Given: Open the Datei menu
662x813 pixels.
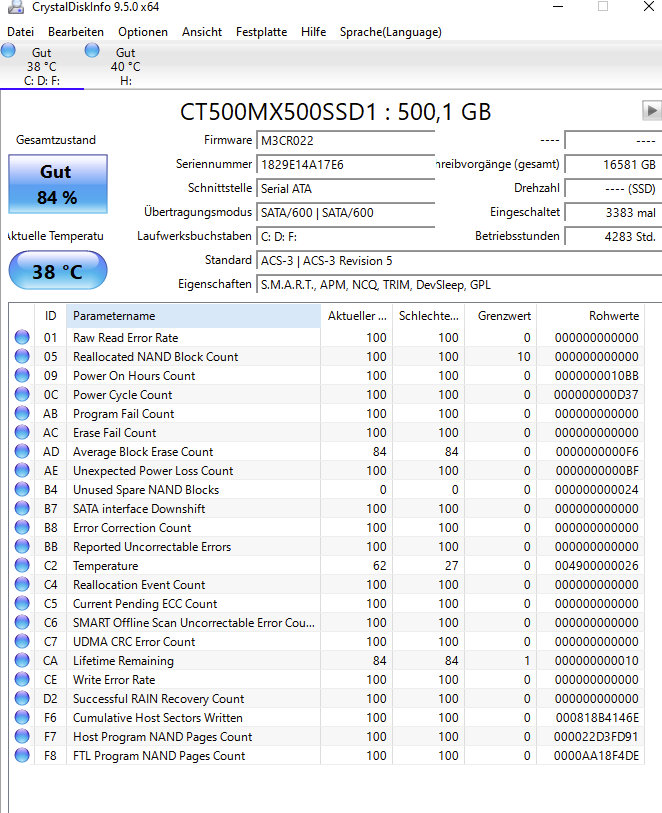Looking at the screenshot, I should tap(21, 32).
